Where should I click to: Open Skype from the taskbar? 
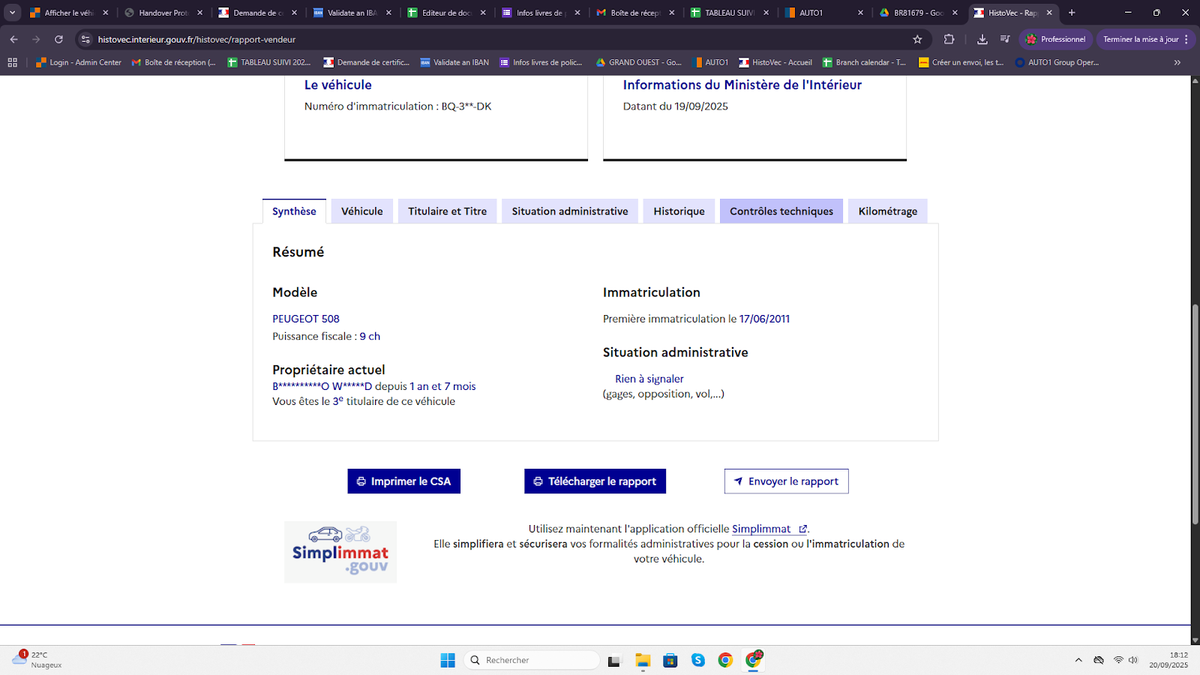698,660
